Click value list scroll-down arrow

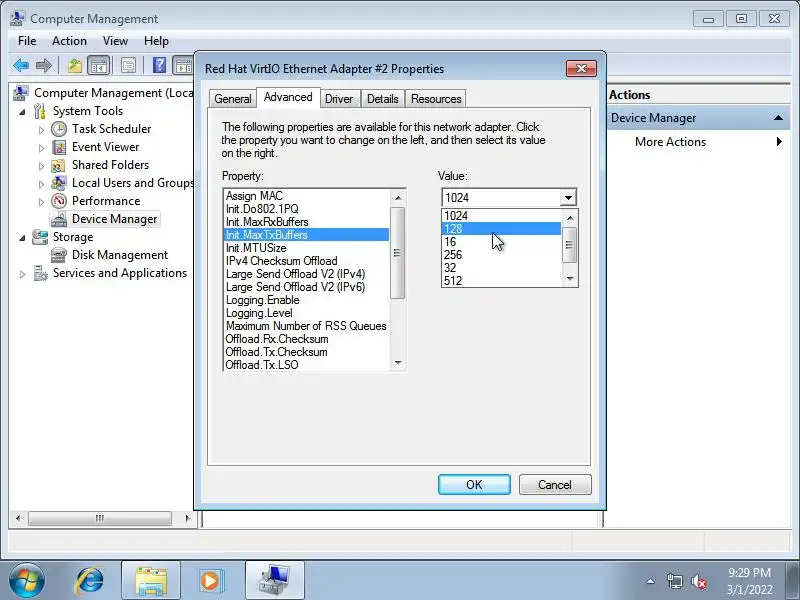(570, 279)
